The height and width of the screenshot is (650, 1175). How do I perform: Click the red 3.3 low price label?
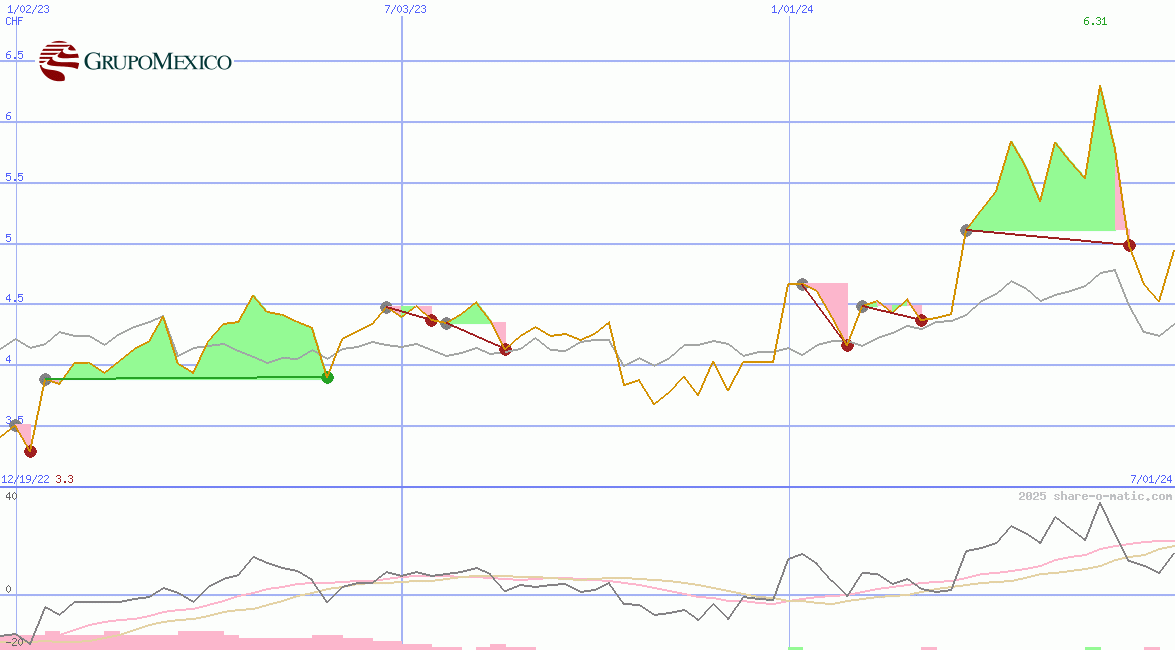pos(64,479)
